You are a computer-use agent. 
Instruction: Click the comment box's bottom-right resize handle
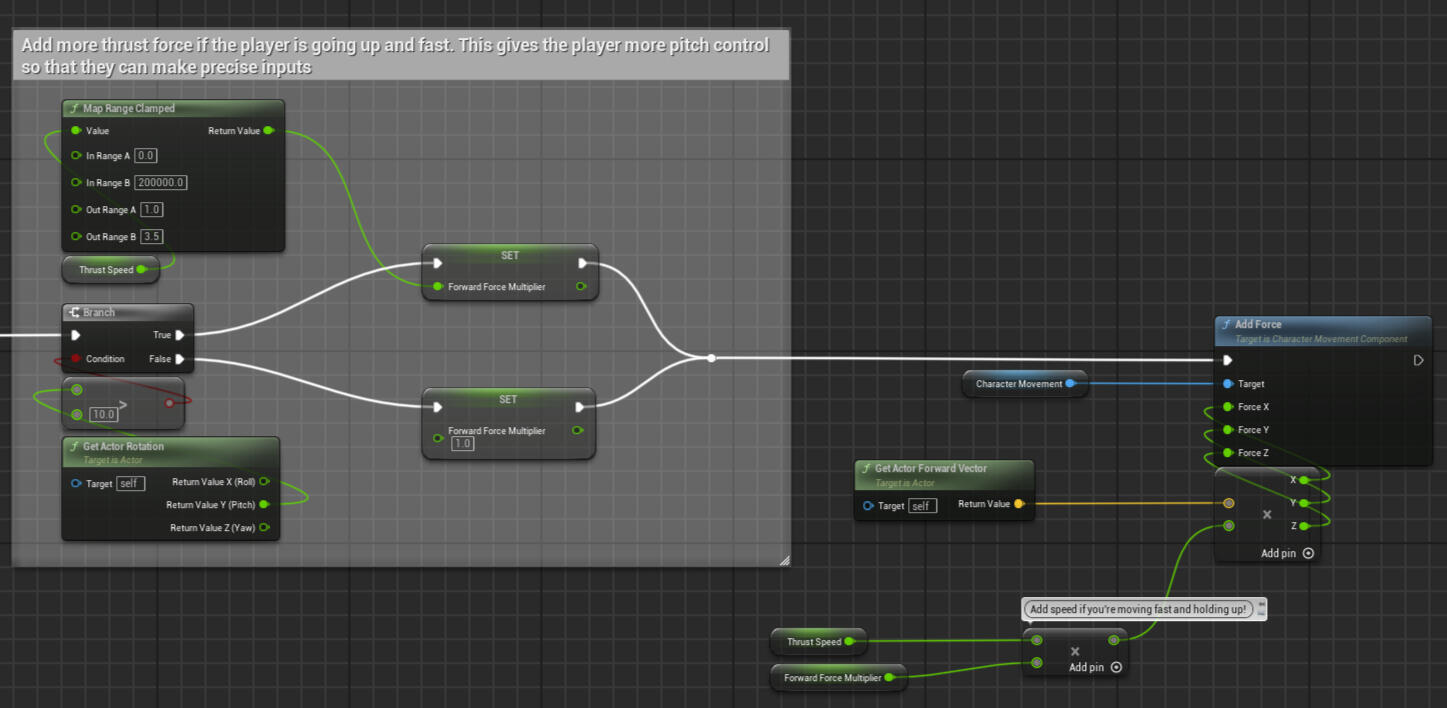784,561
